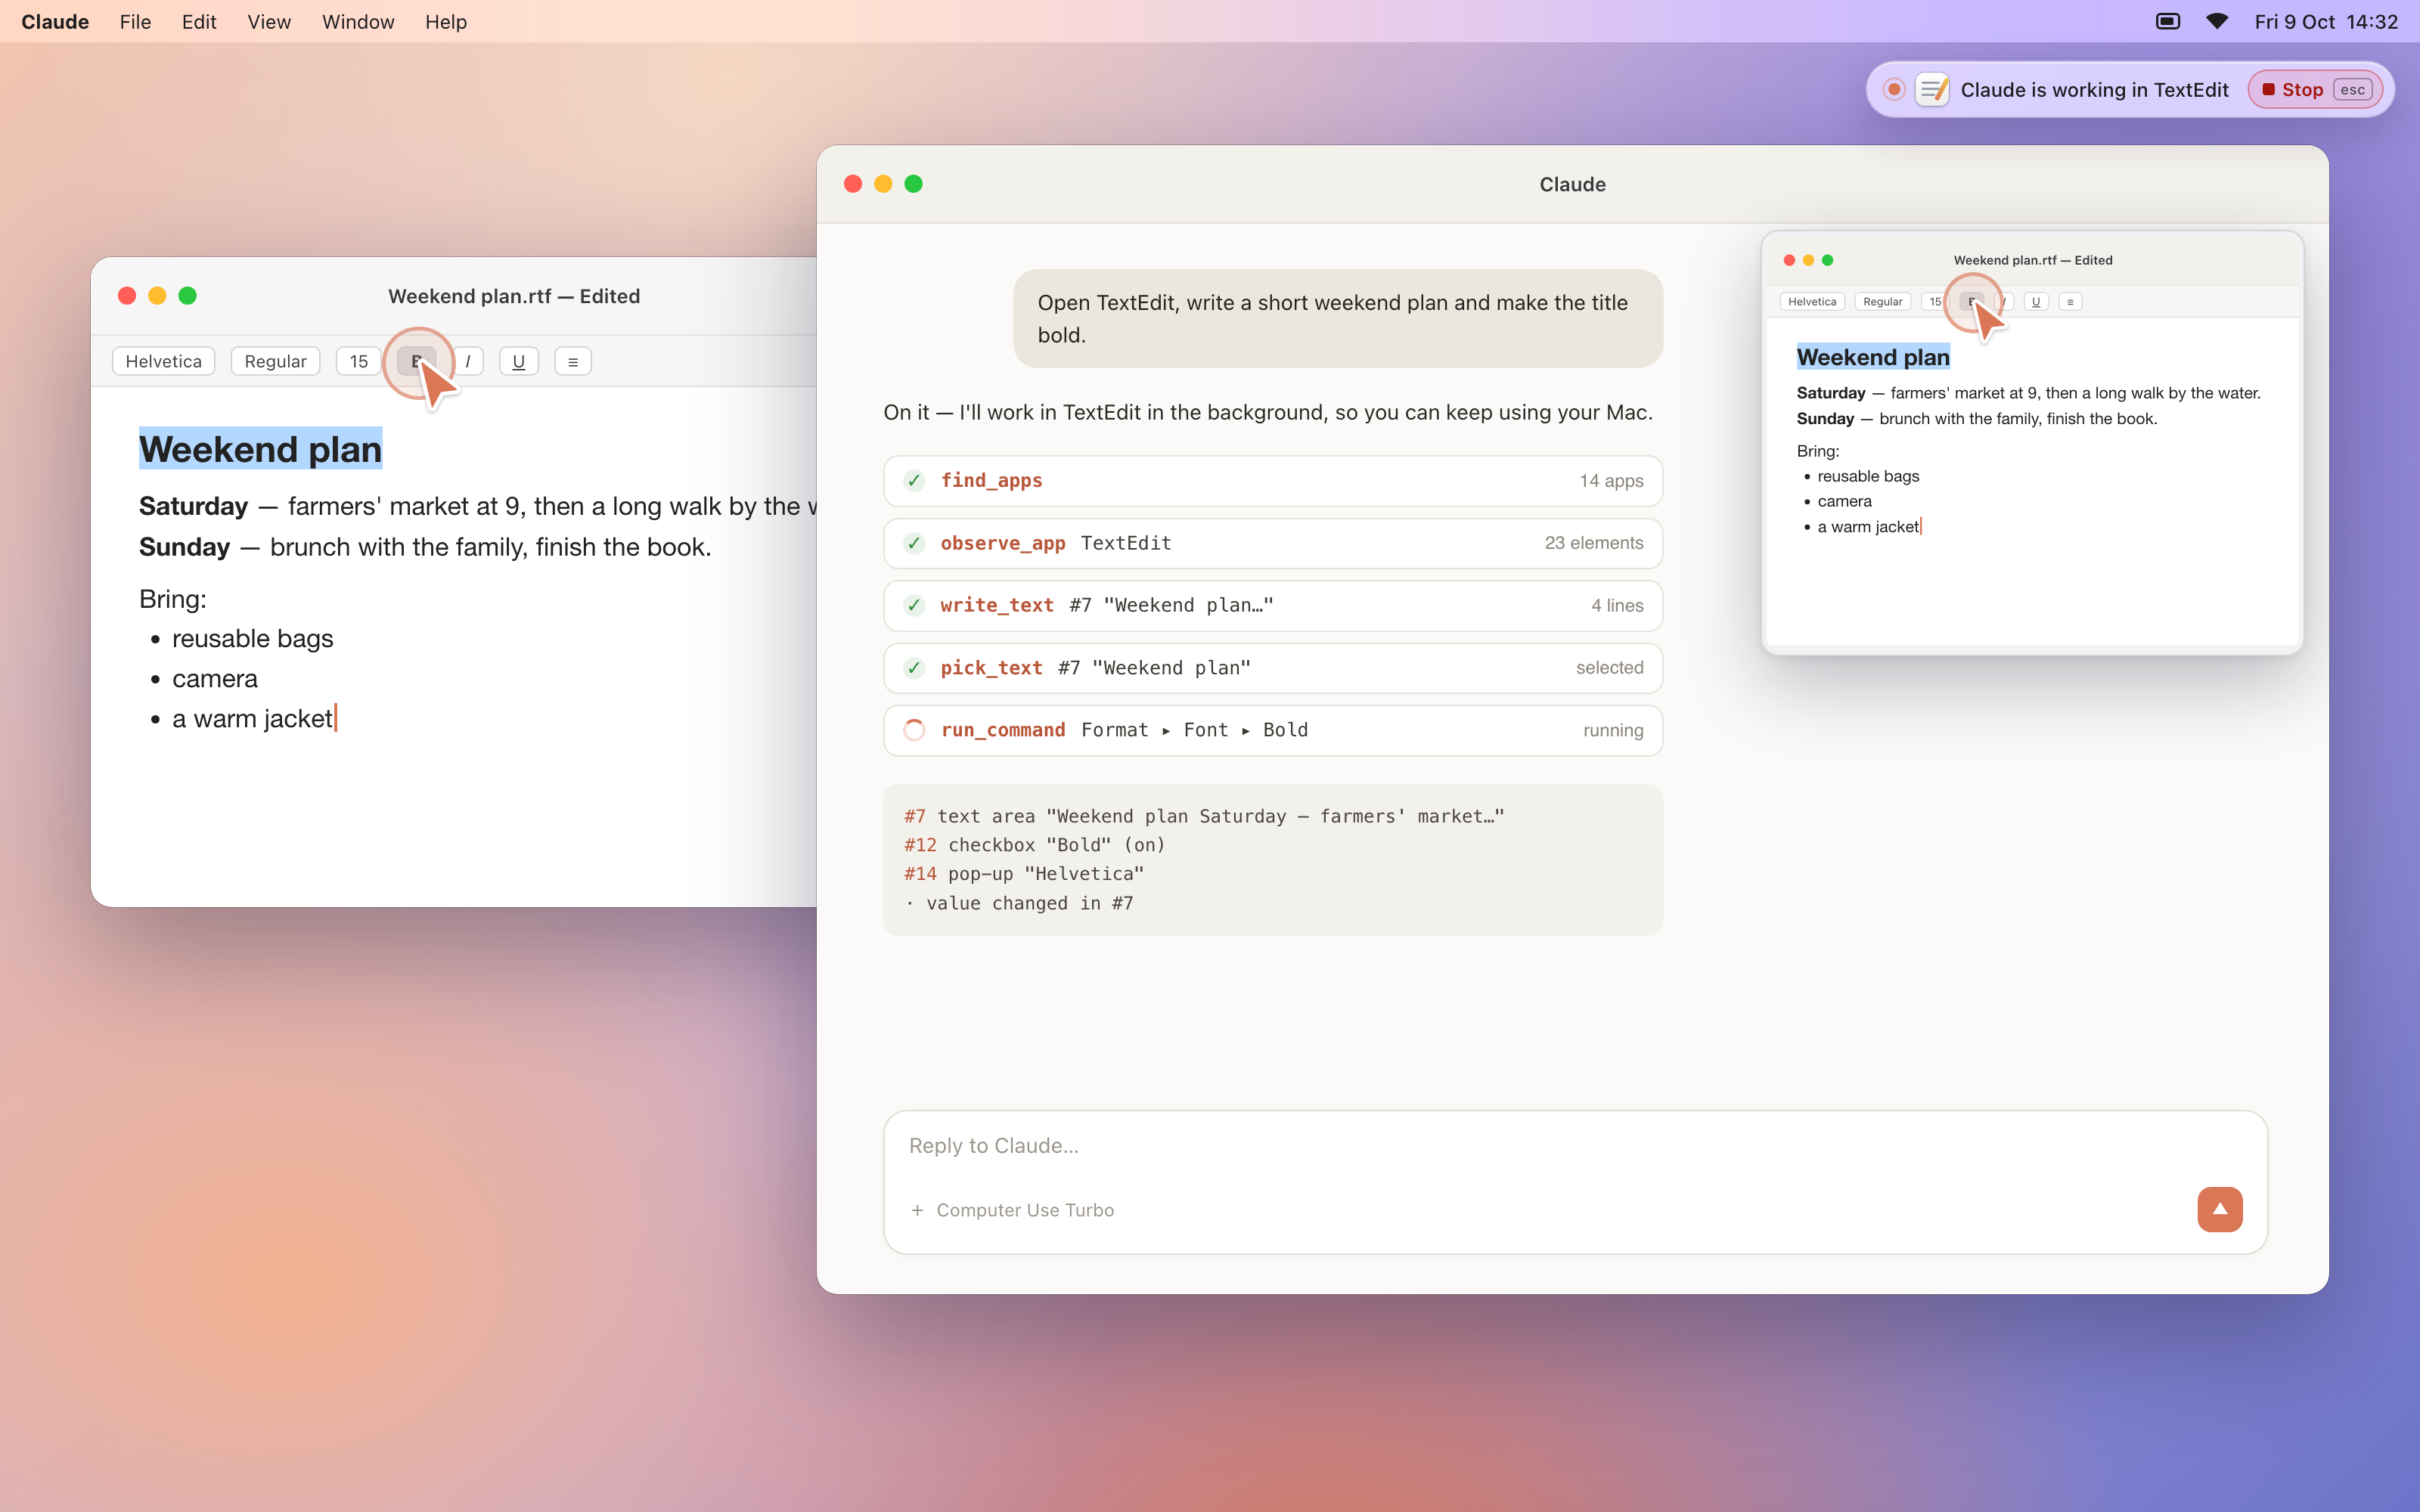Click the spinner icon on run_command row
This screenshot has height=1512, width=2420.
(914, 730)
